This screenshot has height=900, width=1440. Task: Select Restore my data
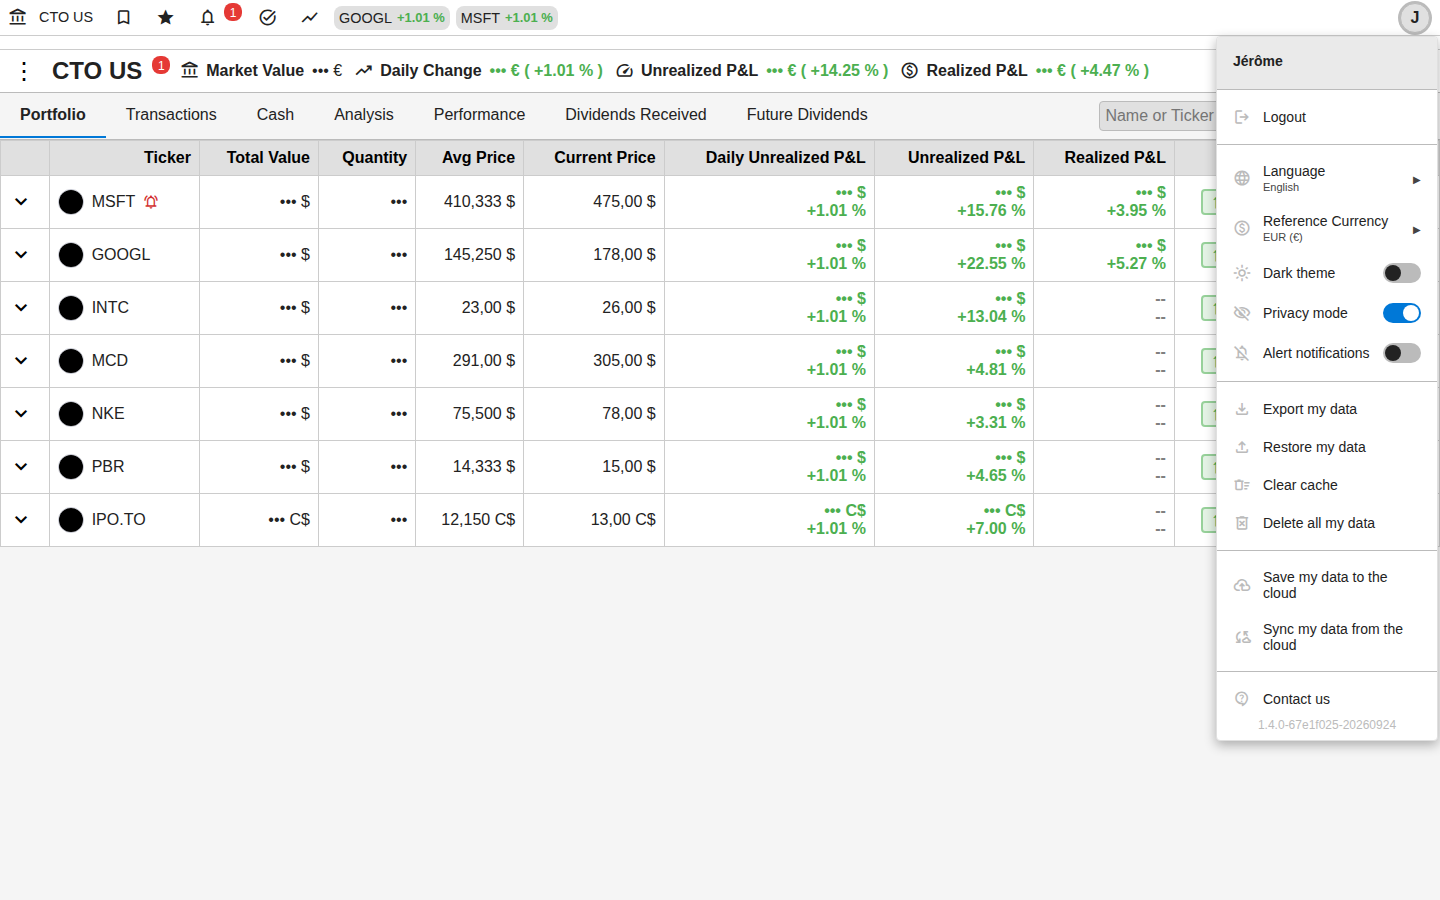[x=1327, y=447]
